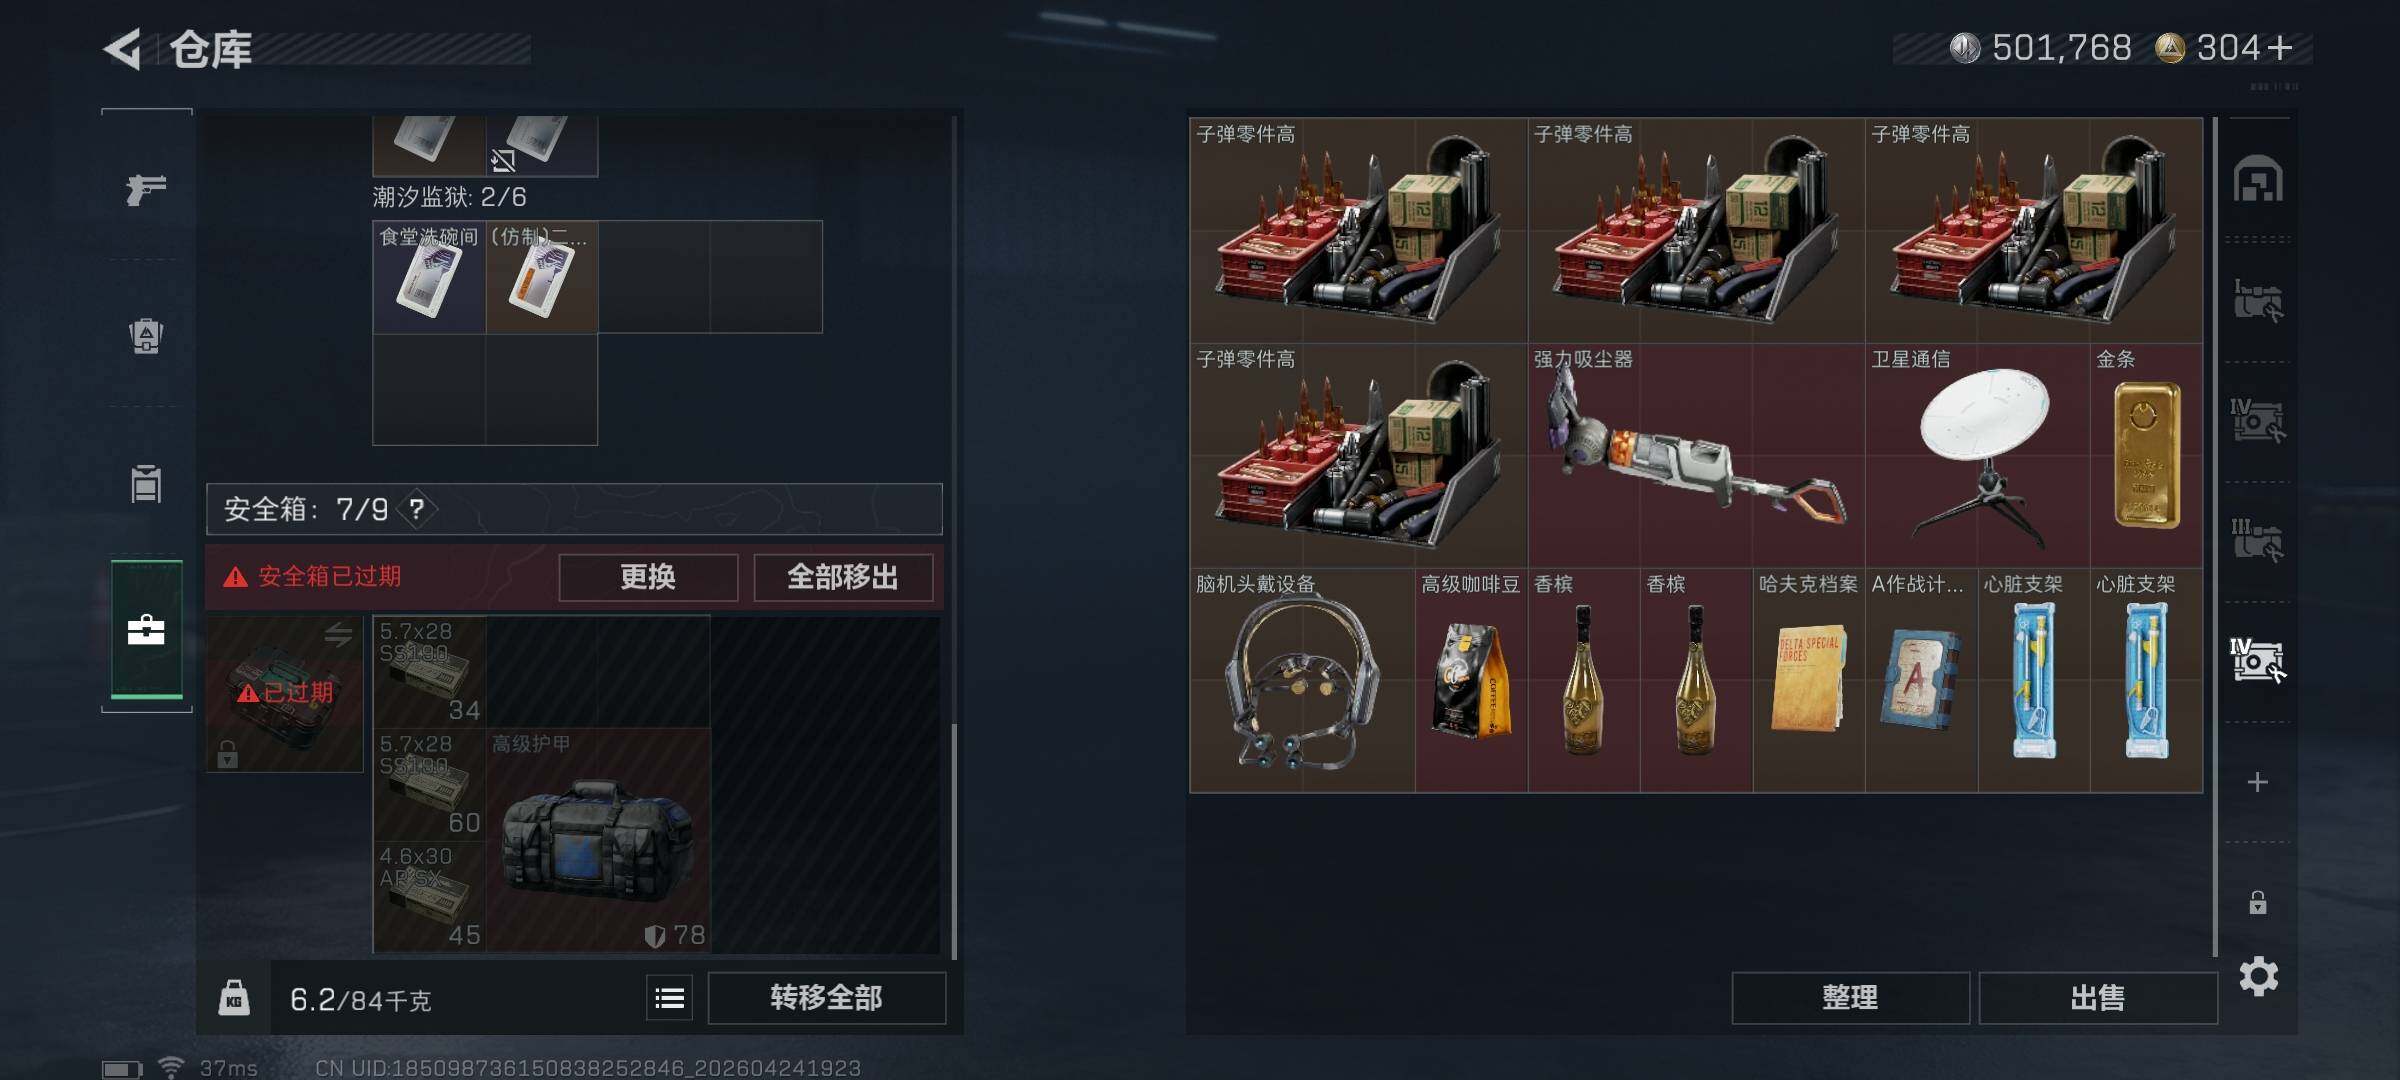This screenshot has width=2400, height=1080.
Task: Select the 强力吸尘器 vacuum item
Action: [1696, 455]
